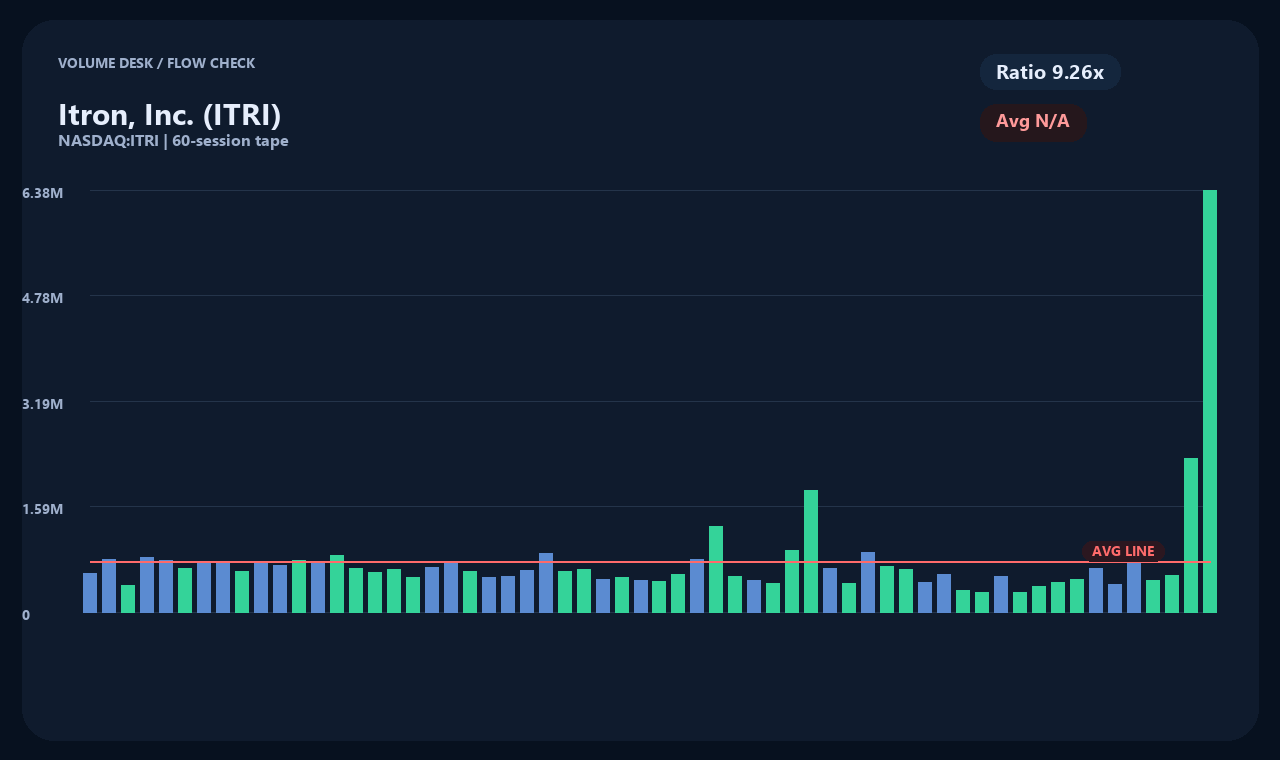Image resolution: width=1280 pixels, height=760 pixels.
Task: Click the VOLUME DESK / FLOW CHECK header
Action: click(x=156, y=63)
